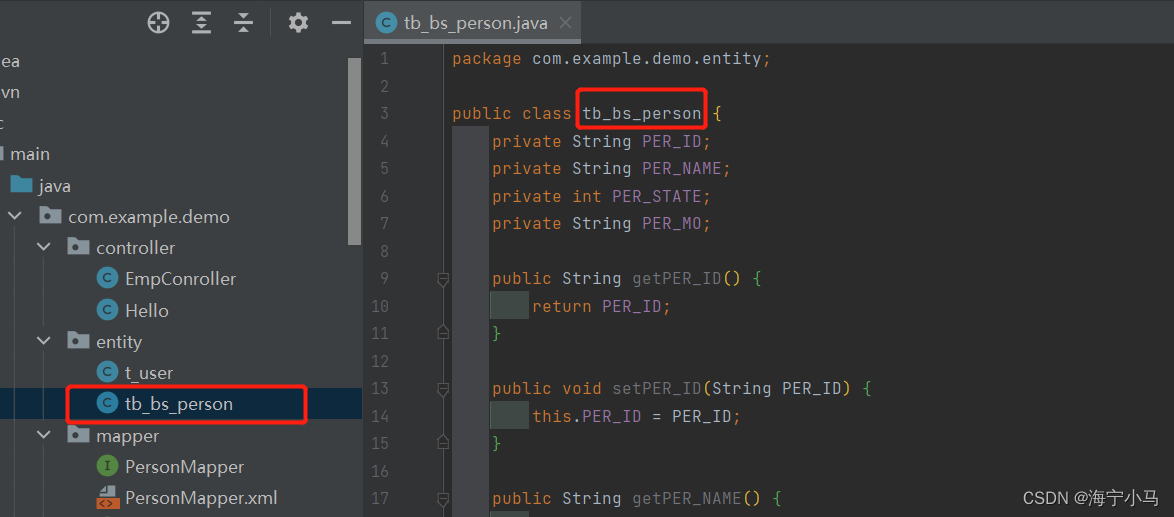The height and width of the screenshot is (517, 1174).
Task: Click the class name tb_bs_person in code
Action: pos(642,114)
